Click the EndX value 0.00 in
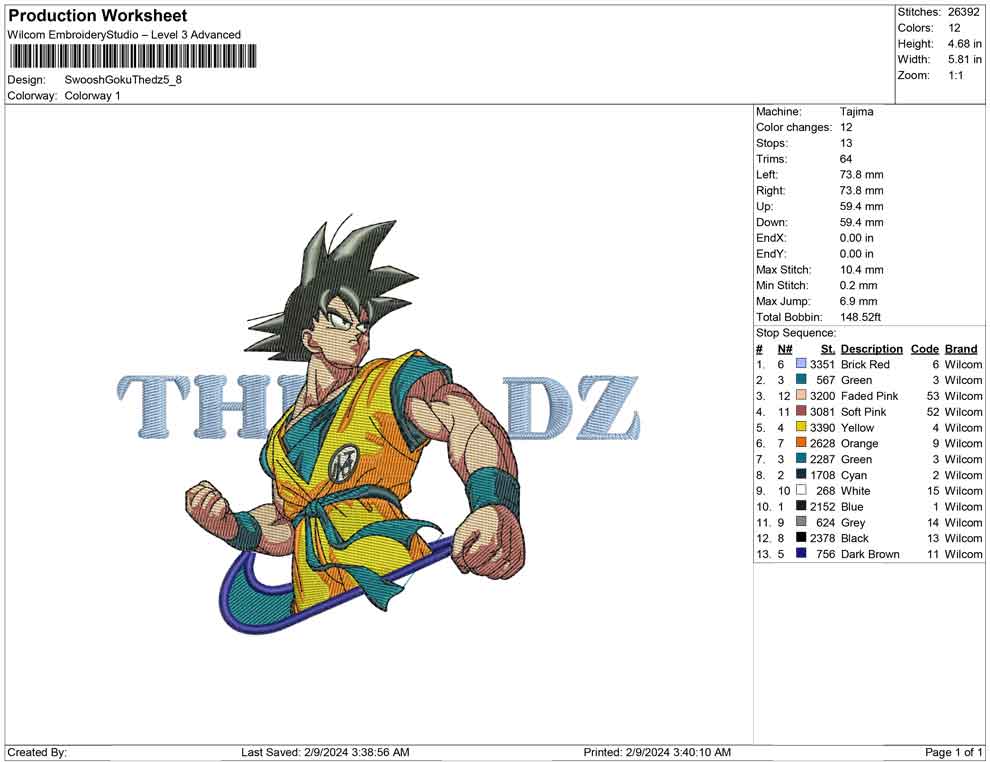Image resolution: width=990 pixels, height=762 pixels. [x=856, y=238]
